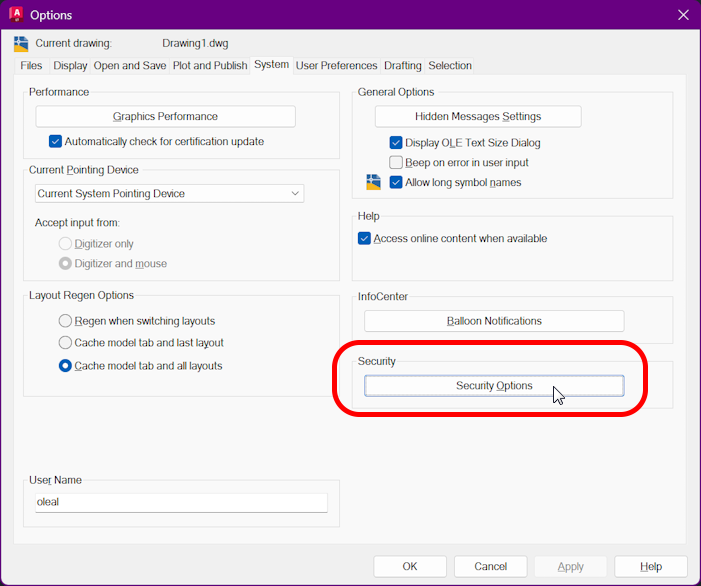Click the AutoCAD logo in title bar
The height and width of the screenshot is (586, 701).
(x=16, y=15)
